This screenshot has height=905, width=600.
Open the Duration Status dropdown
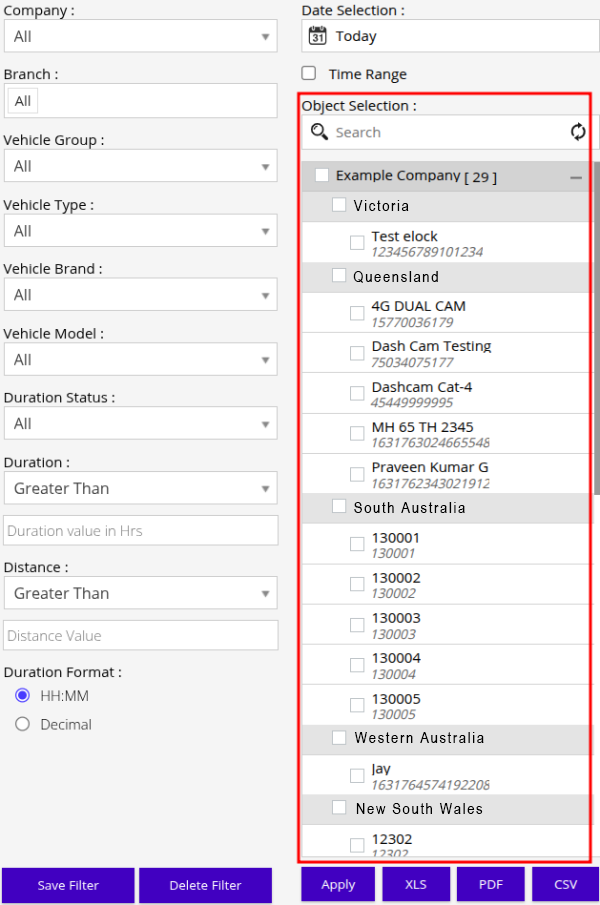(x=141, y=423)
